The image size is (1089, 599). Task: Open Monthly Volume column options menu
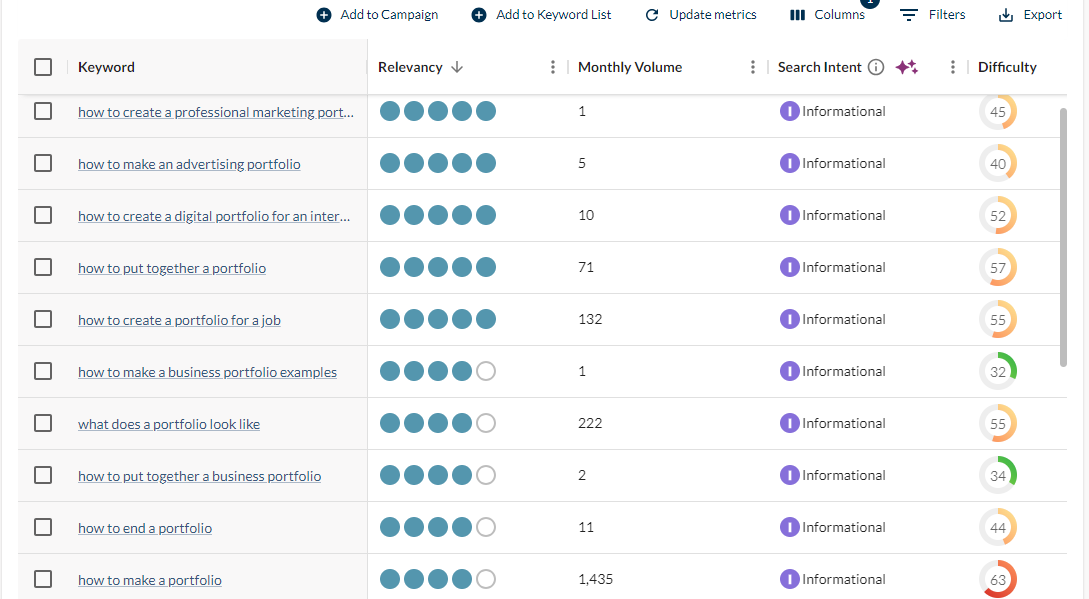[x=753, y=67]
